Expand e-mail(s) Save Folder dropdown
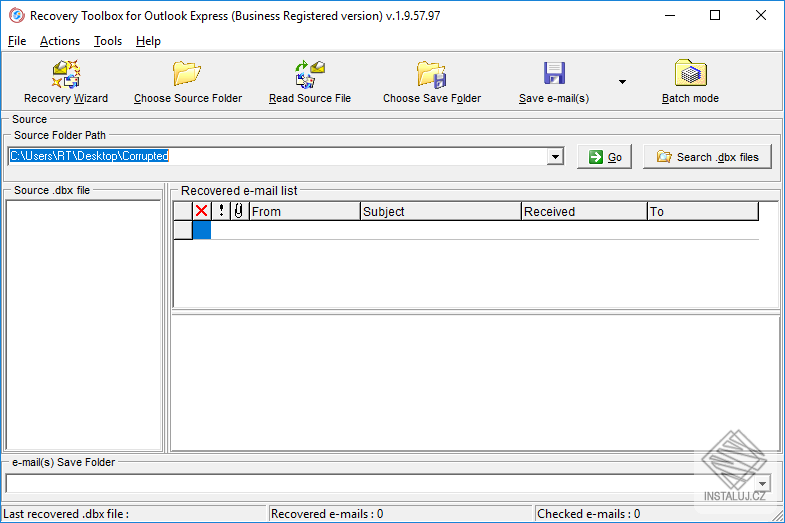Screen dimensions: 785x523 [x=762, y=483]
